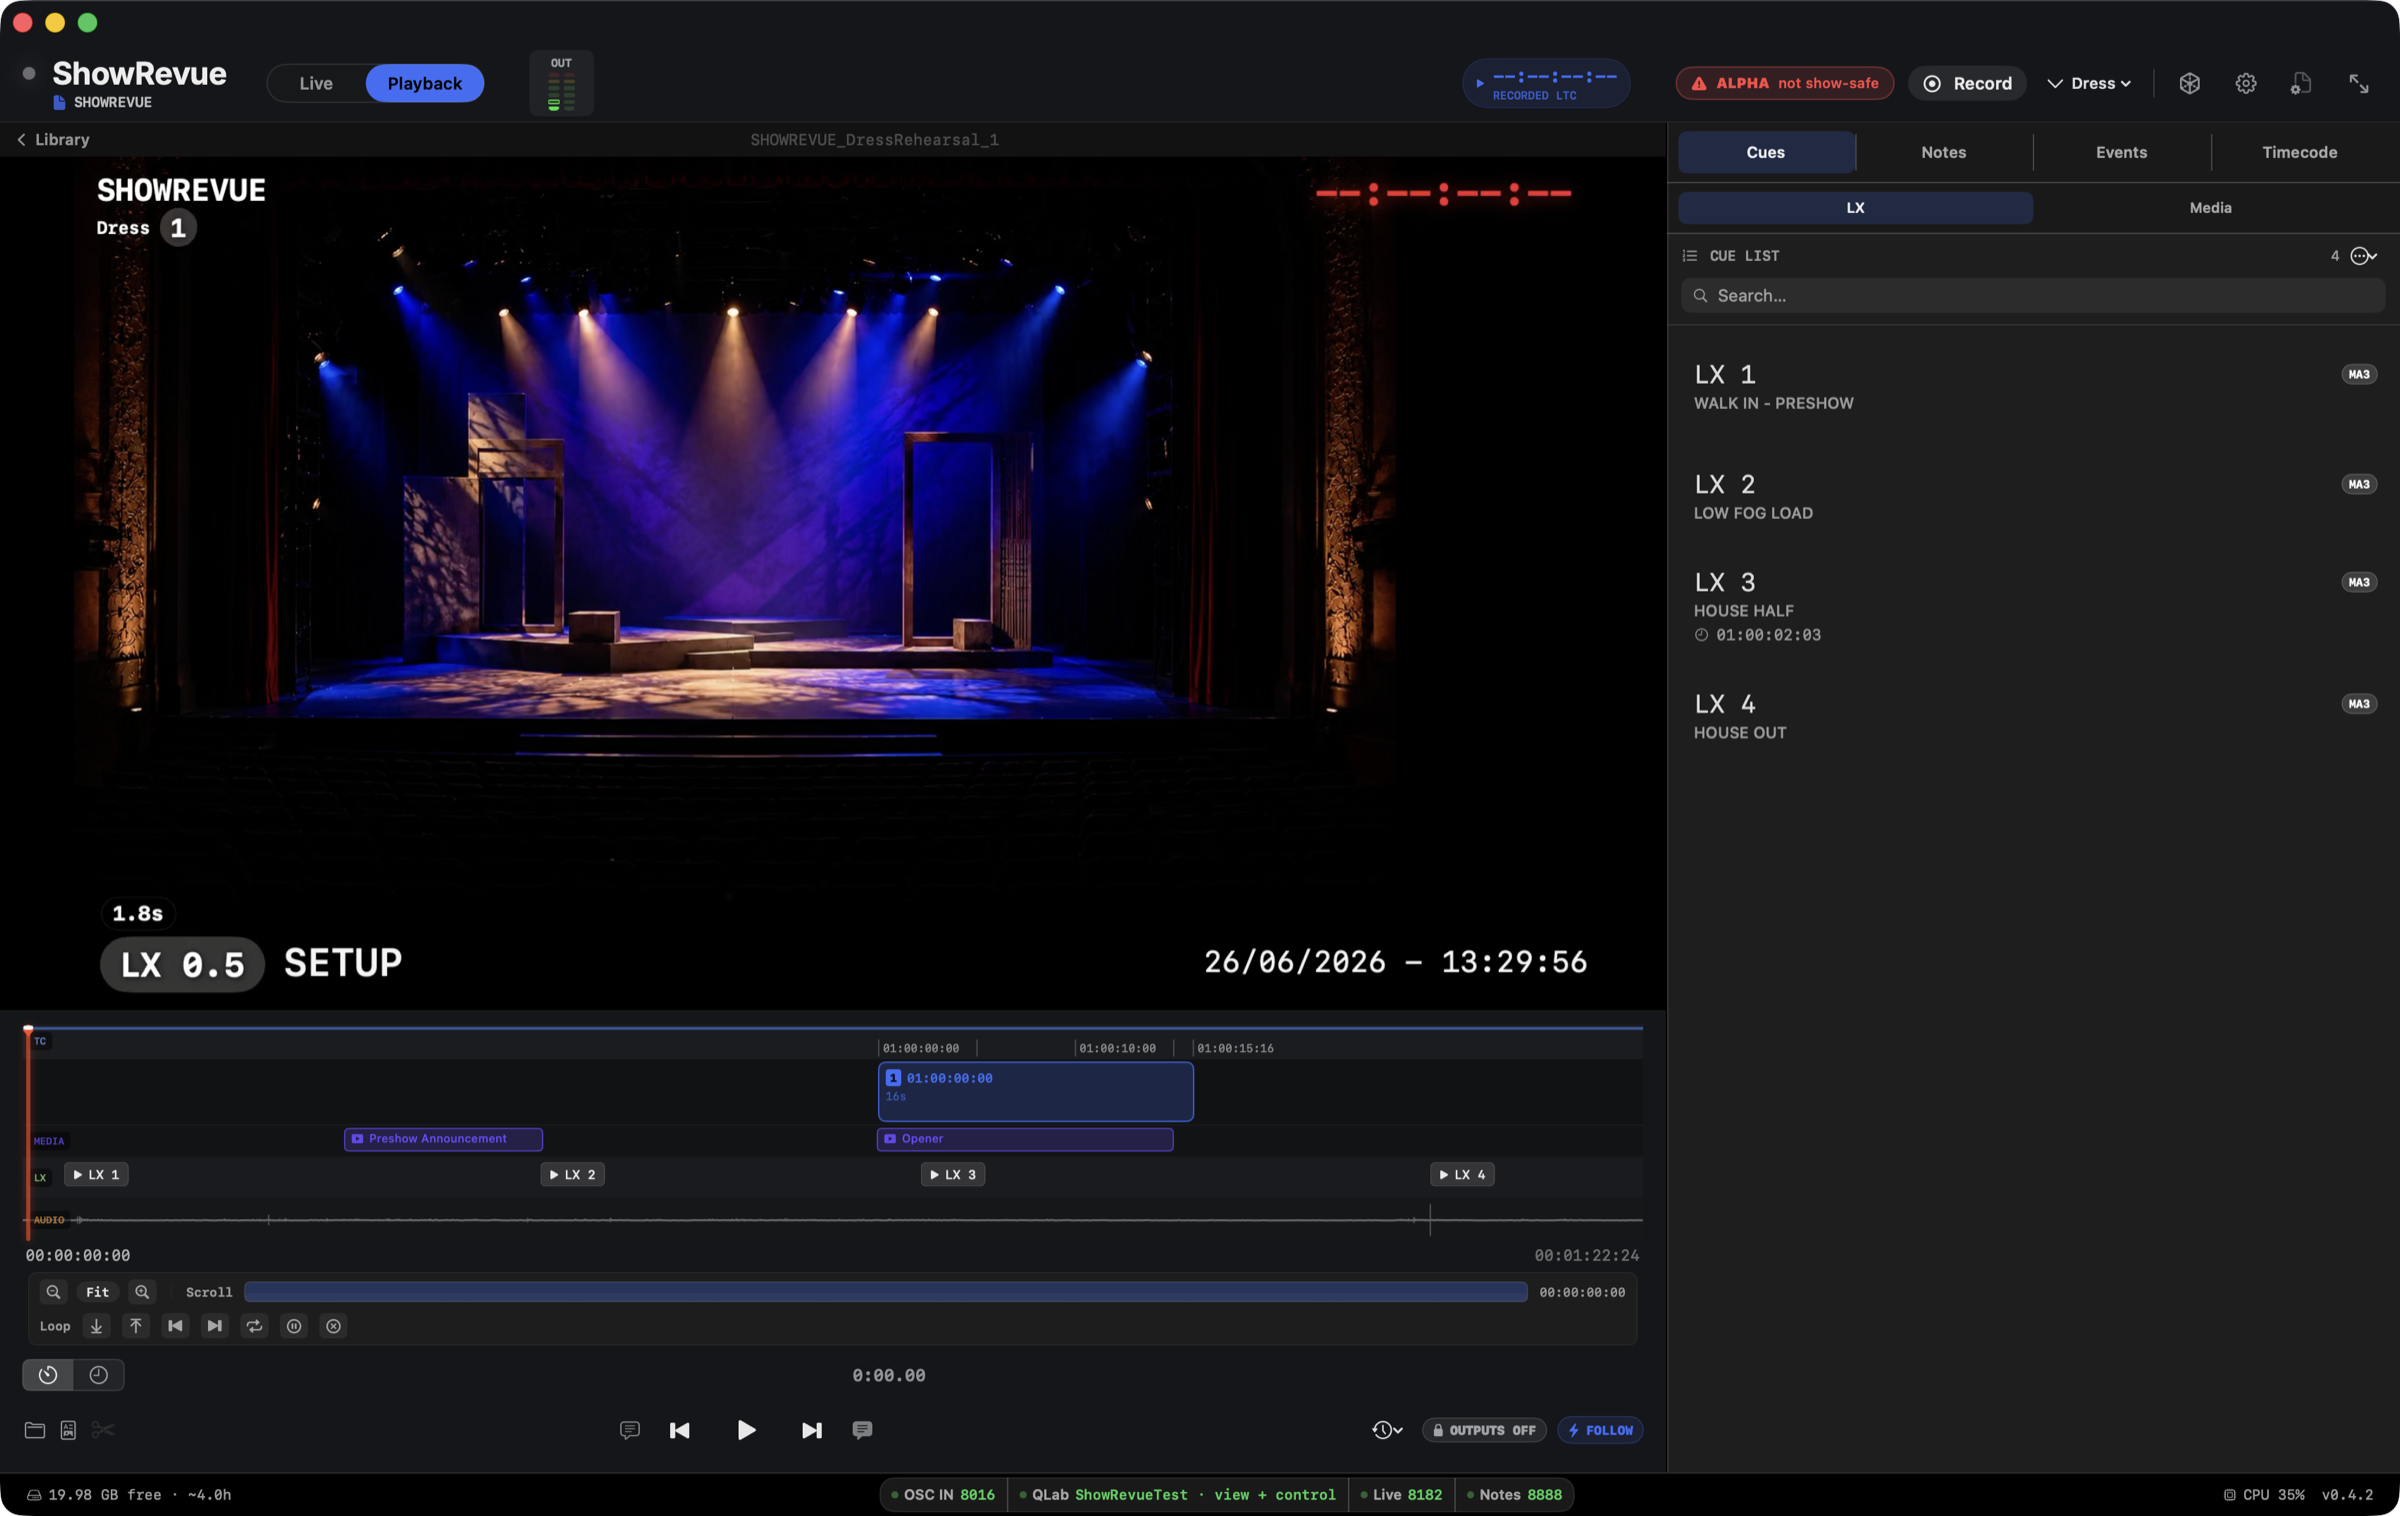Click LX 3 marker on the timeline

coord(952,1174)
